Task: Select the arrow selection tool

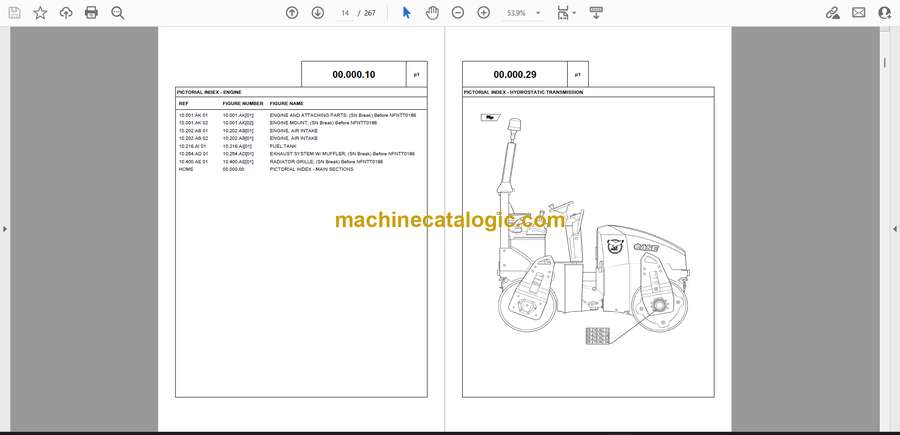Action: tap(406, 13)
